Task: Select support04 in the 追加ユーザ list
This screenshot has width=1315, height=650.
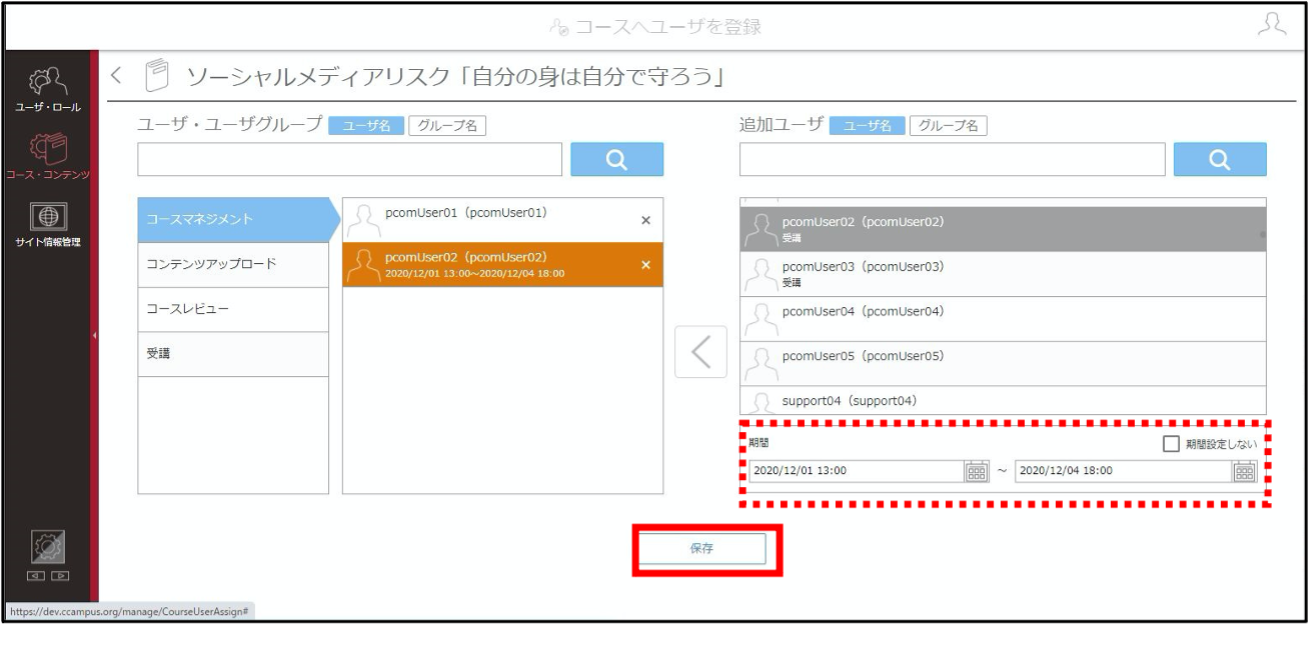Action: tap(1003, 401)
